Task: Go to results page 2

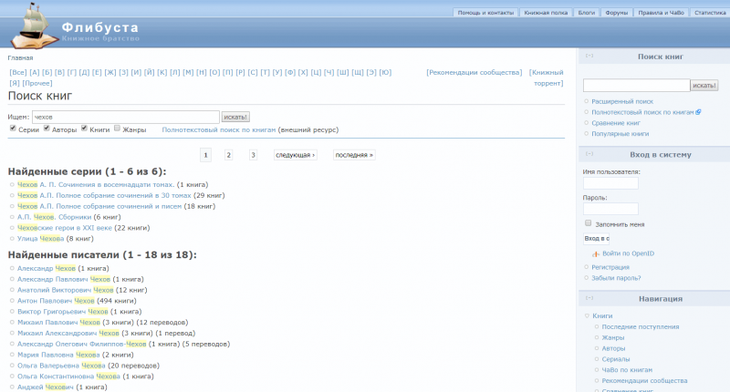Action: tap(228, 155)
